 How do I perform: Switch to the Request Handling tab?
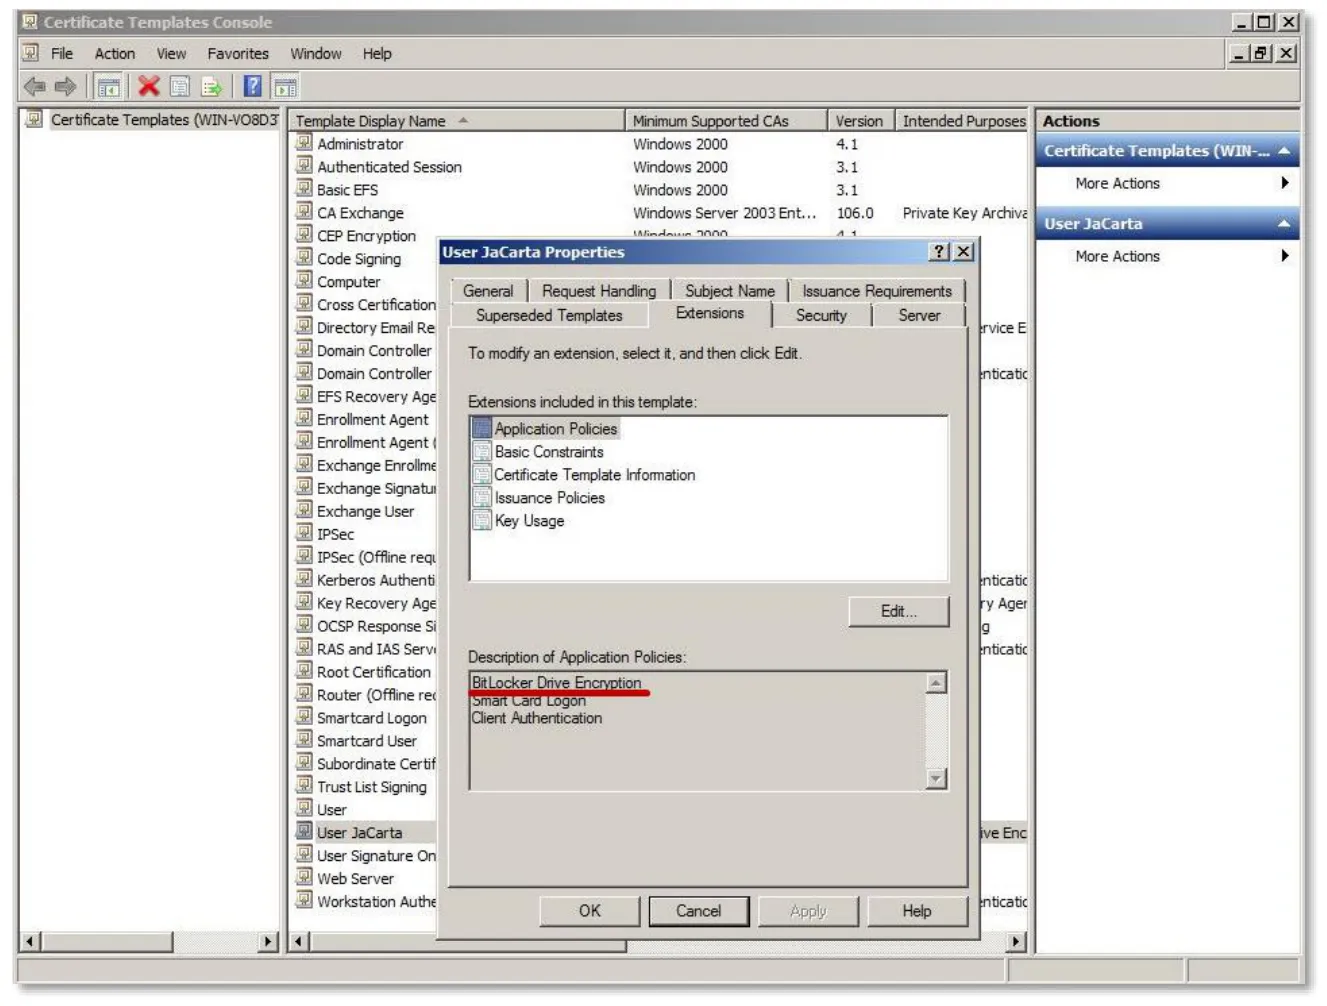(x=599, y=291)
